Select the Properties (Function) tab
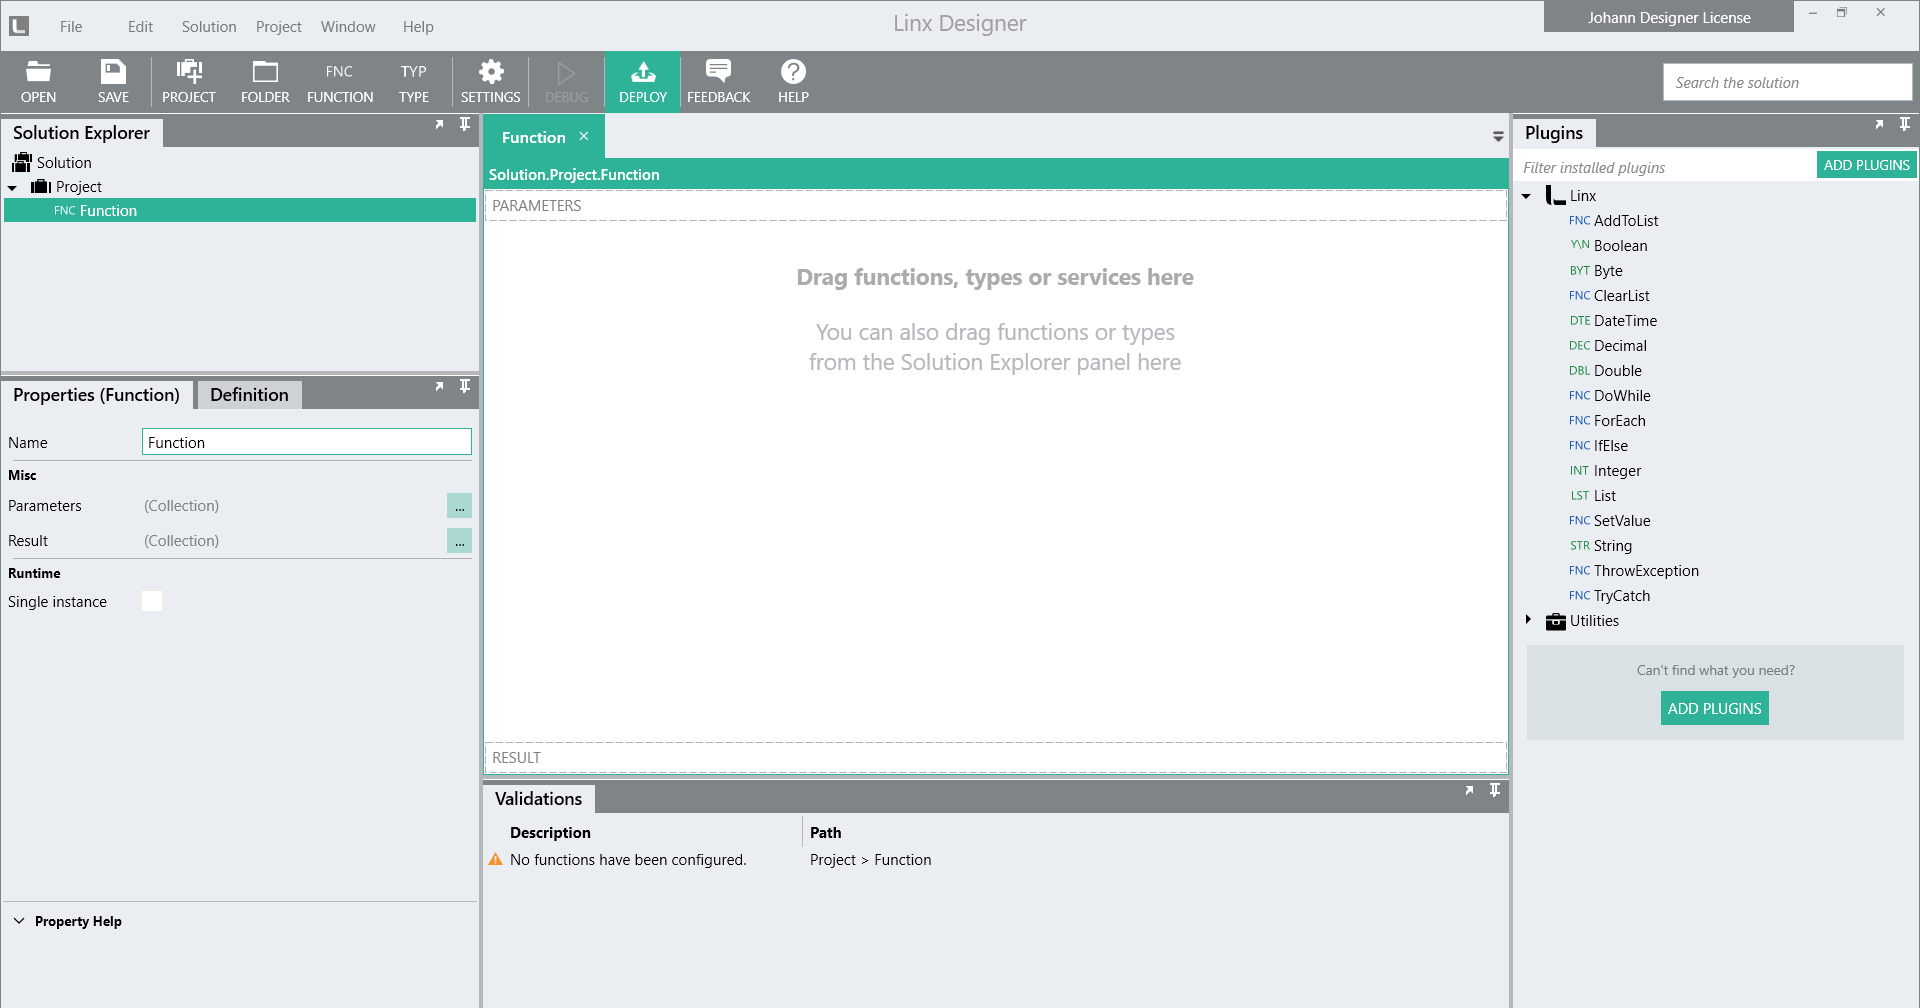This screenshot has height=1008, width=1920. tap(97, 395)
